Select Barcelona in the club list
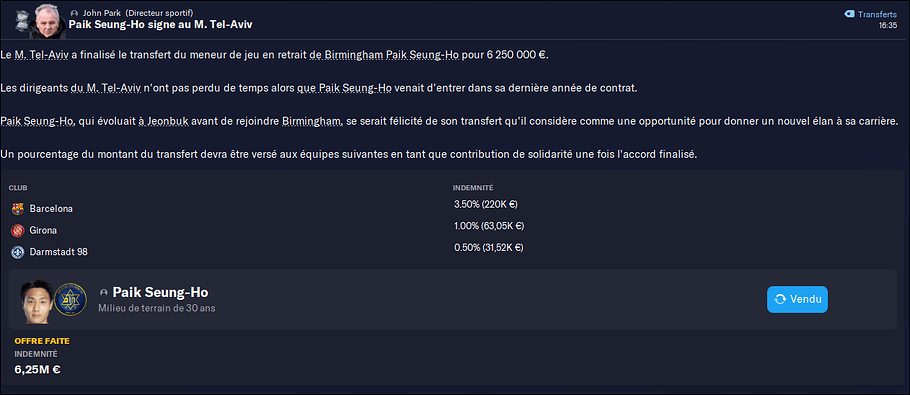Screen dimensions: 910x395 point(51,209)
